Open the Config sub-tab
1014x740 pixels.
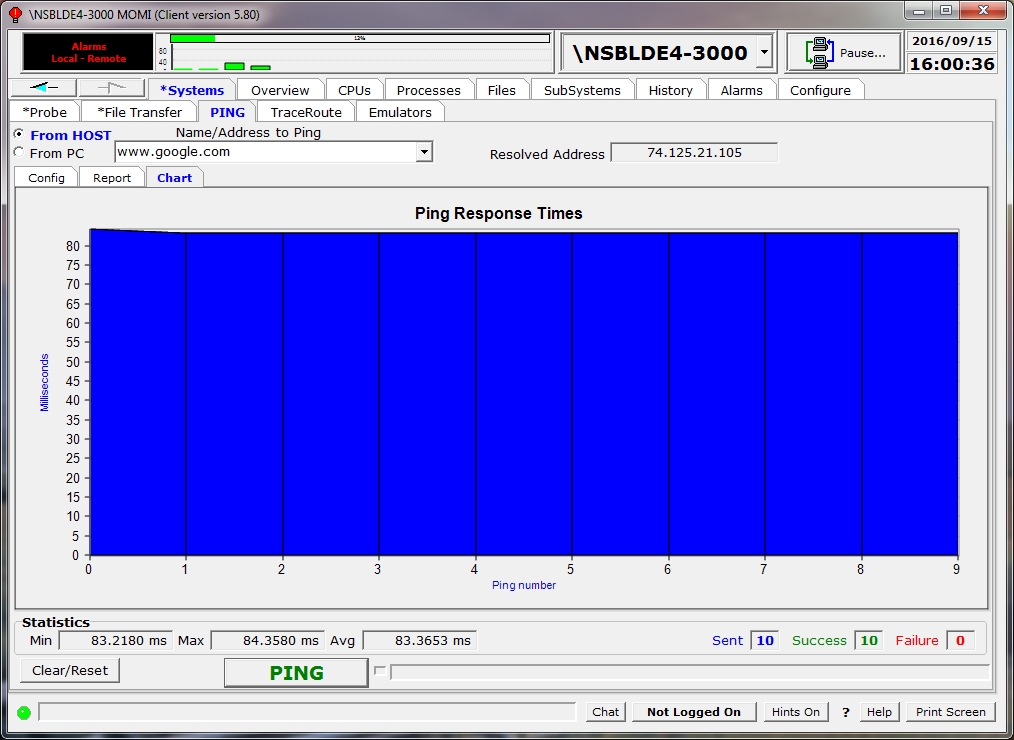pos(46,177)
